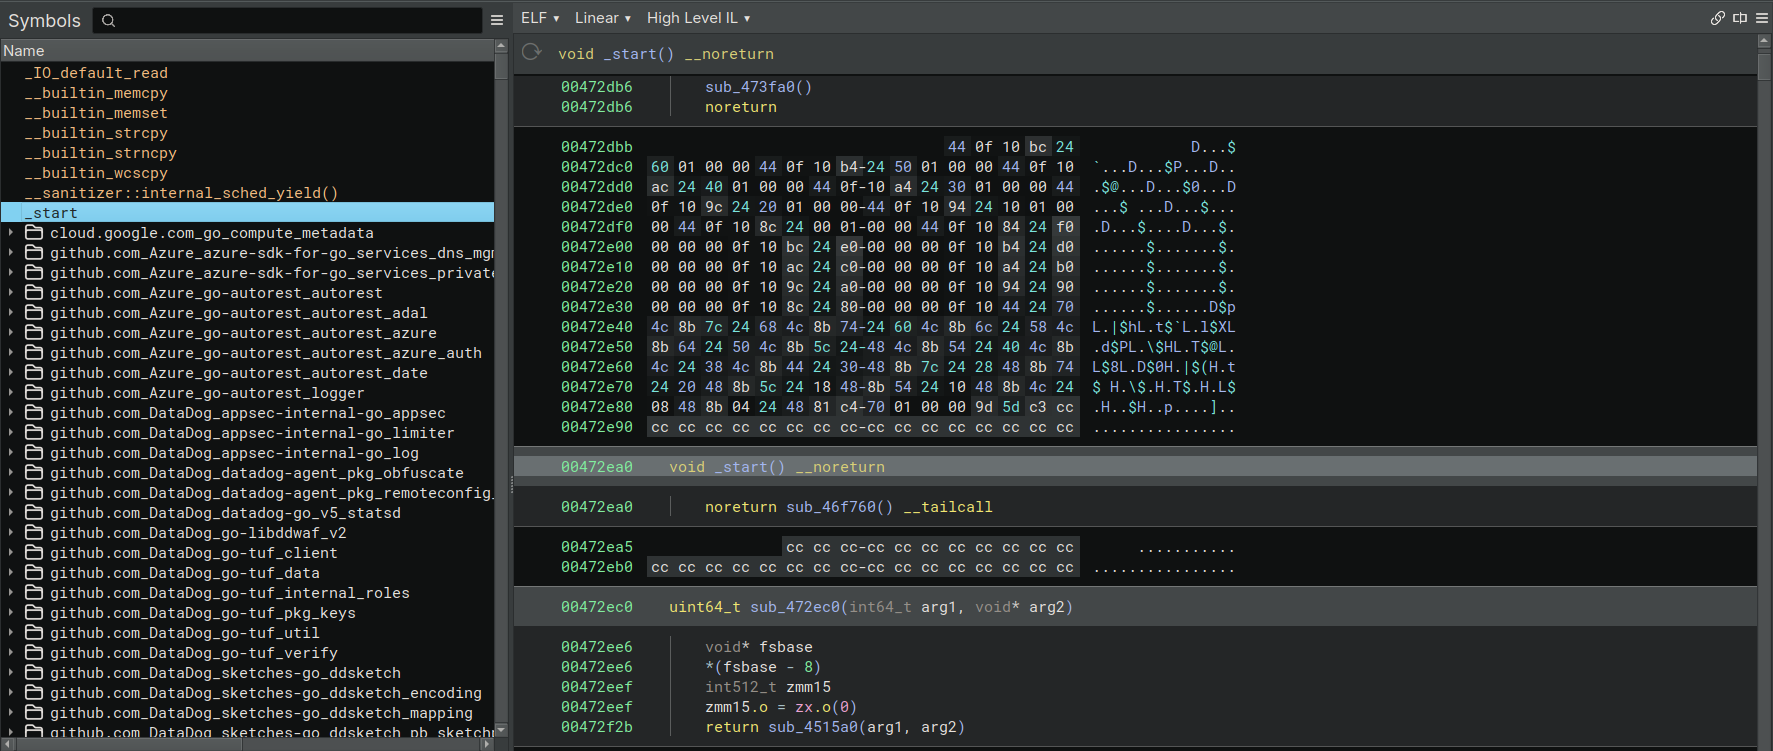The image size is (1773, 751).
Task: Open the Linear view mode dropdown
Action: click(x=602, y=18)
